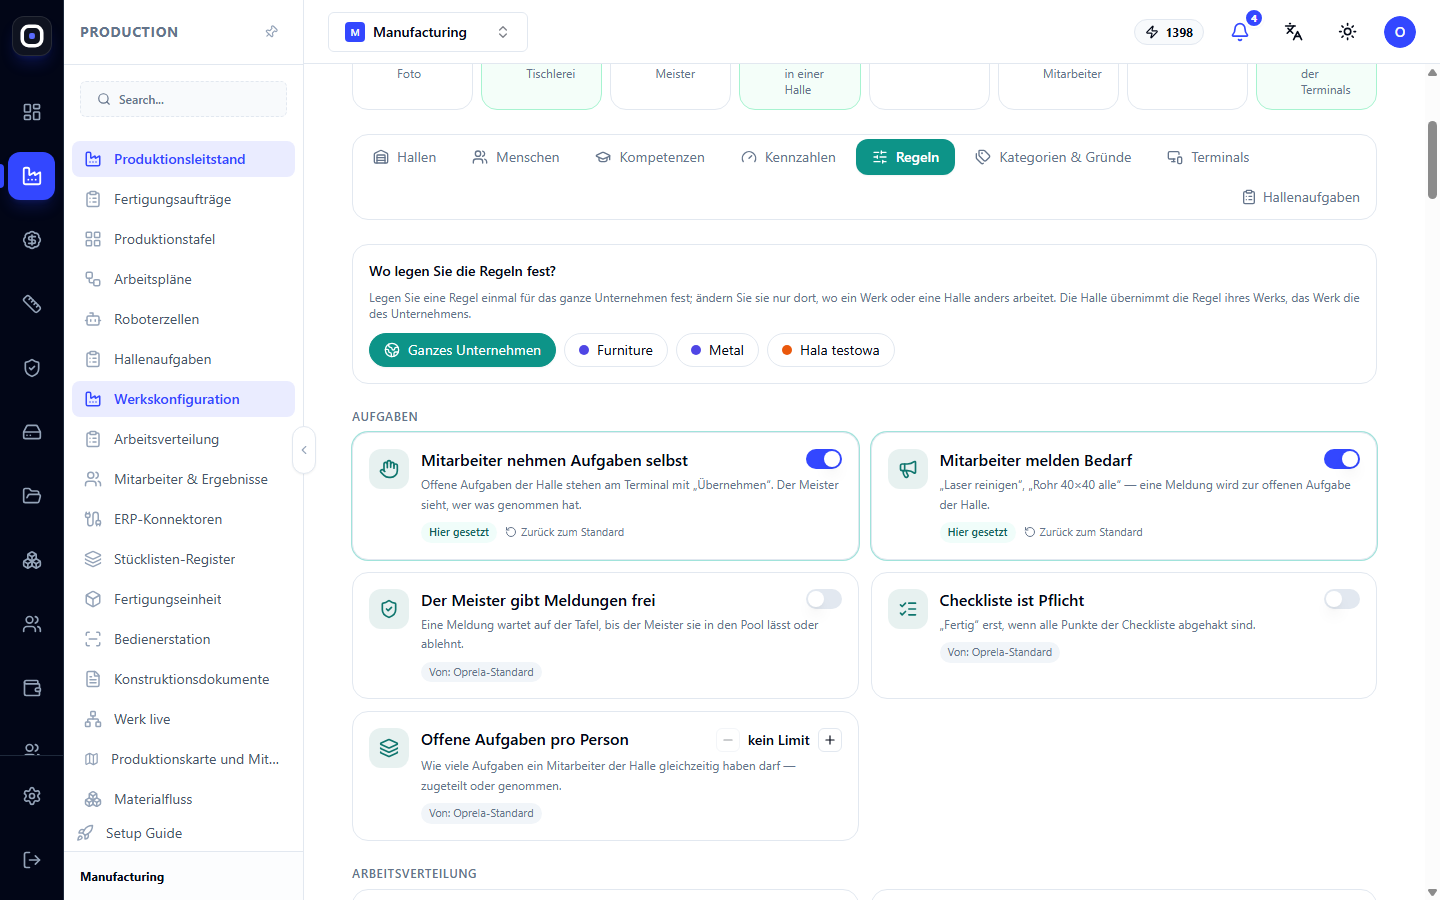Viewport: 1440px width, 900px height.
Task: Pin the Production sidebar
Action: [x=271, y=32]
